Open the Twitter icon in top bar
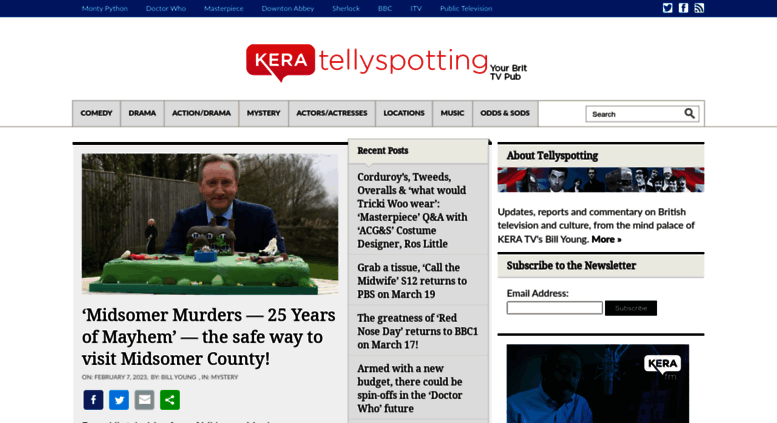Screen dimensions: 777x423 [667, 8]
